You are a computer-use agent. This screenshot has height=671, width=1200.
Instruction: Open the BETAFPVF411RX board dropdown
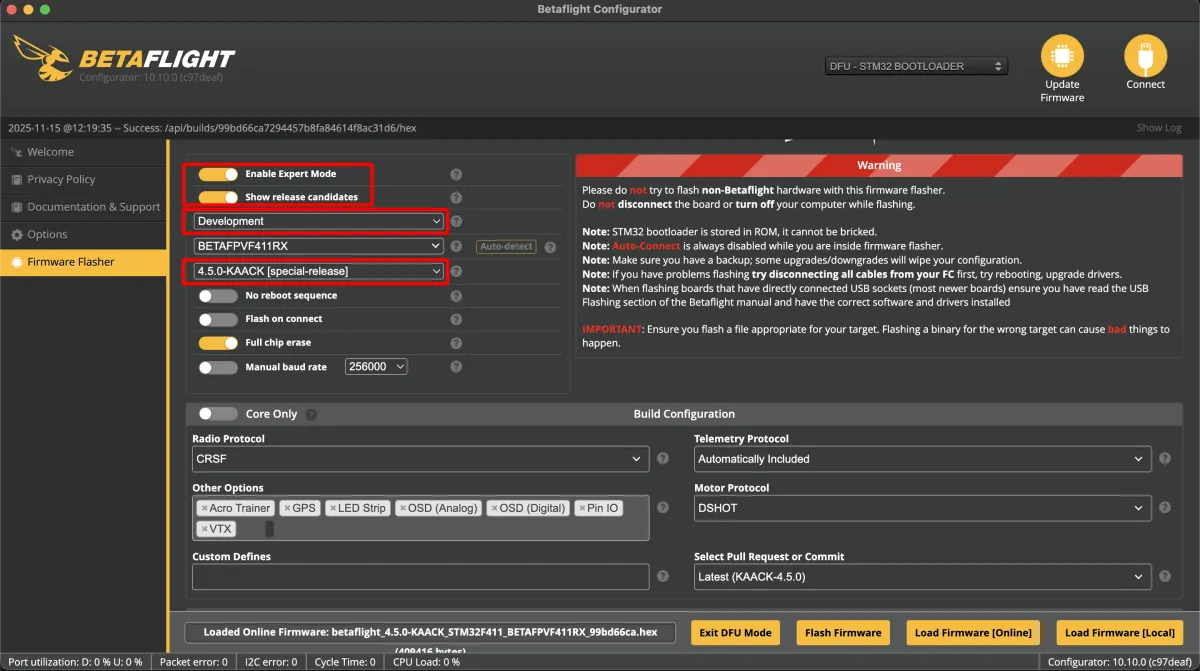pyautogui.click(x=319, y=246)
